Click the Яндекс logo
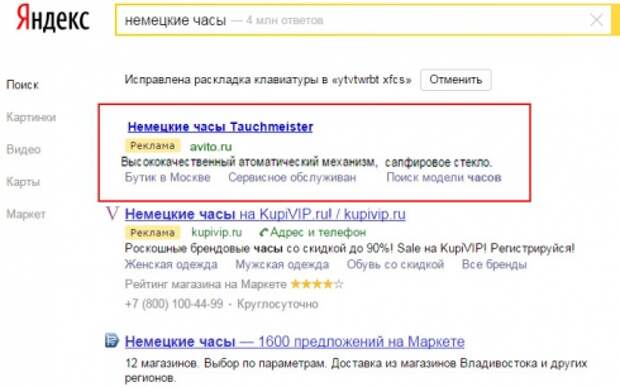 53,18
